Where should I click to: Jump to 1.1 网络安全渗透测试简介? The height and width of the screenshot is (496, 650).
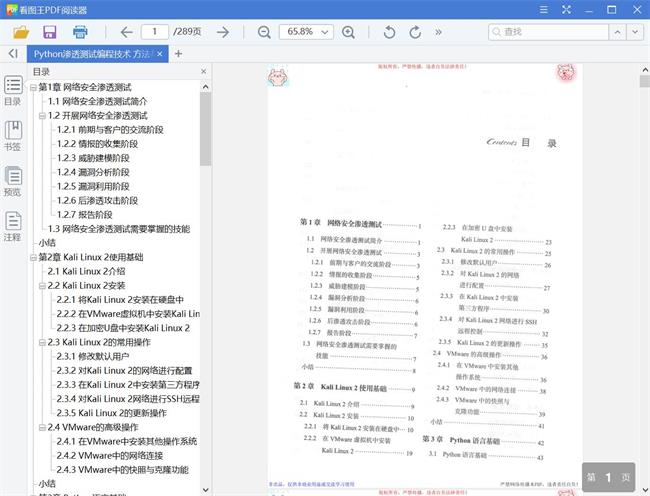click(x=97, y=101)
